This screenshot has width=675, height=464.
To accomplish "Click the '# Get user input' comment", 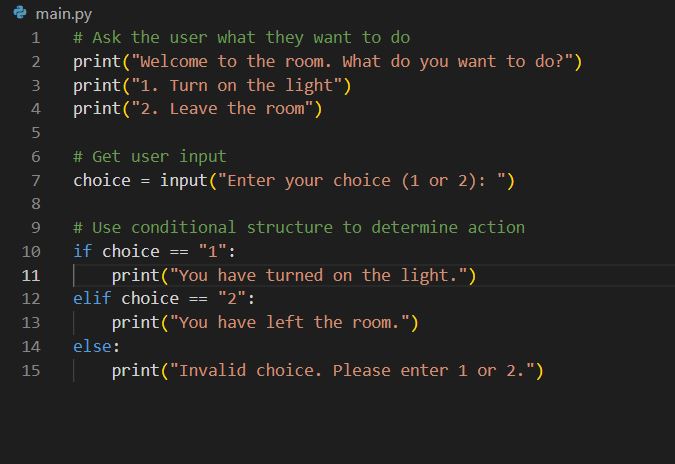I will (150, 157).
